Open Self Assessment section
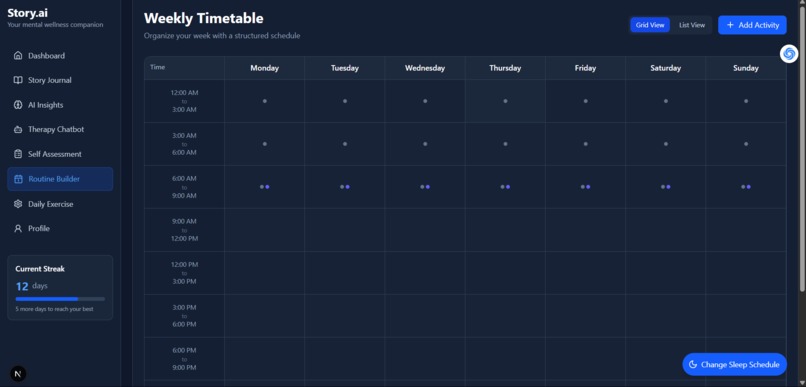 60,154
